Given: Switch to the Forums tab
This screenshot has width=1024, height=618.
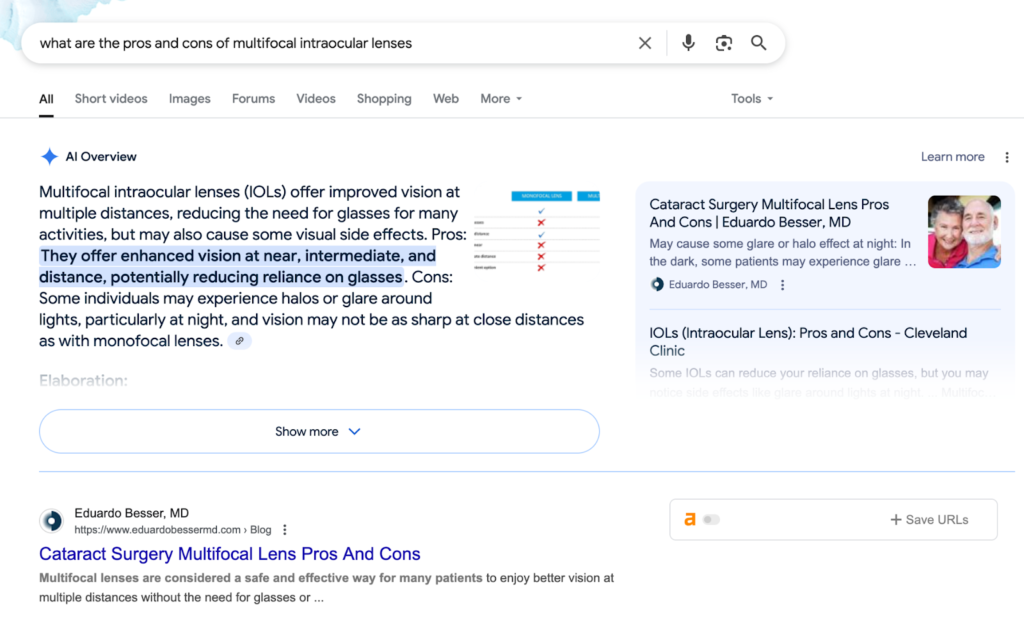Looking at the screenshot, I should click(x=253, y=99).
